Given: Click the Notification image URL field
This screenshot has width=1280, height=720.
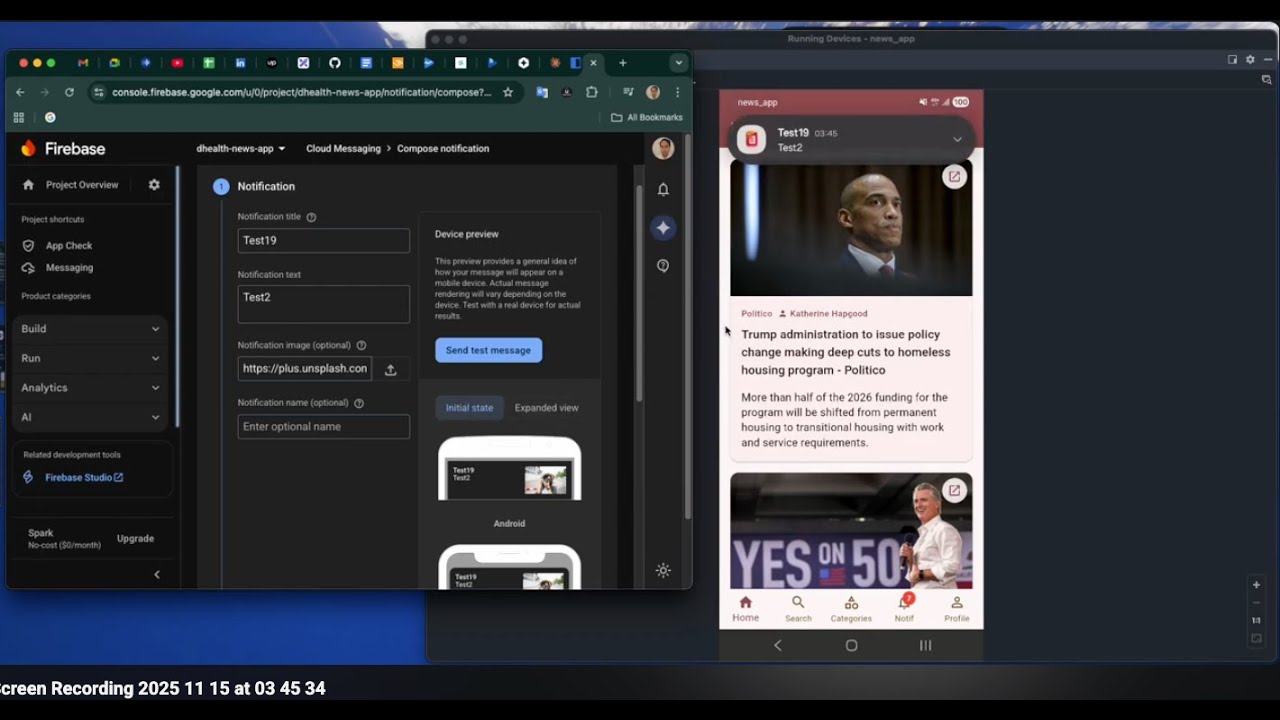Looking at the screenshot, I should click(305, 368).
